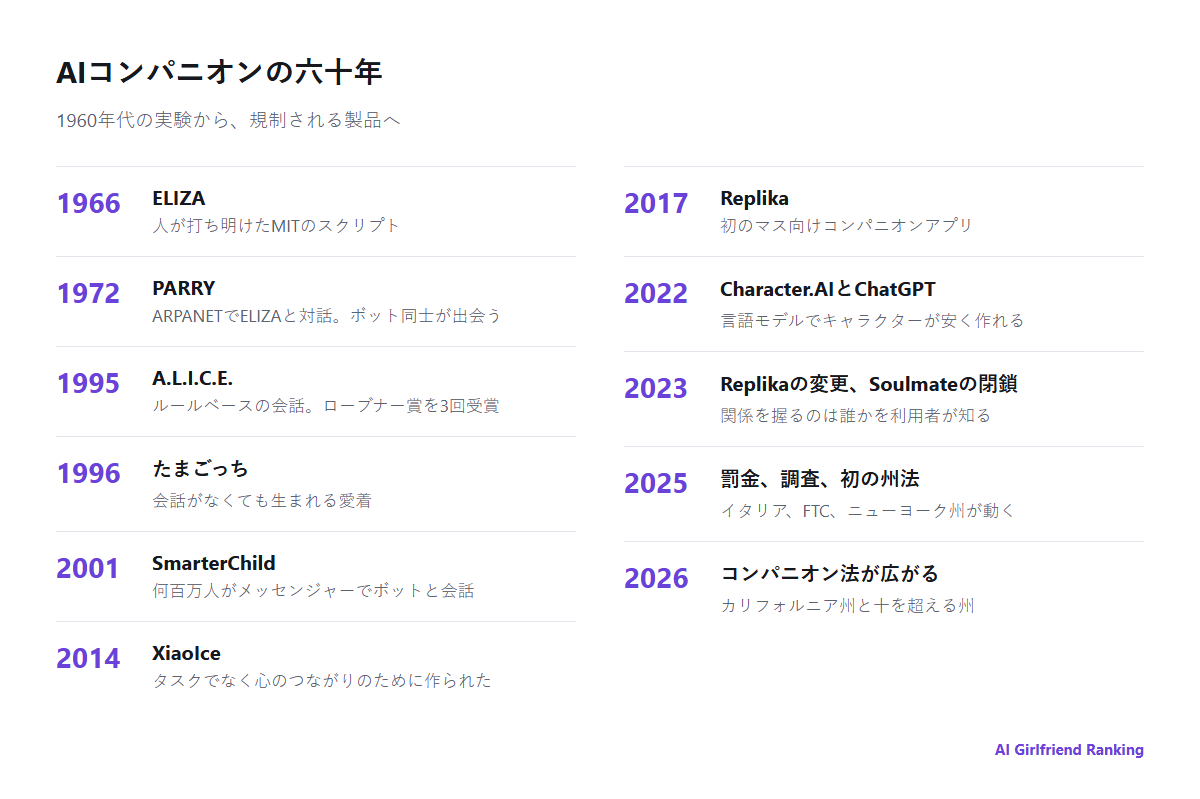Select the year 2025
Screen dimensions: 1200x799
(656, 484)
